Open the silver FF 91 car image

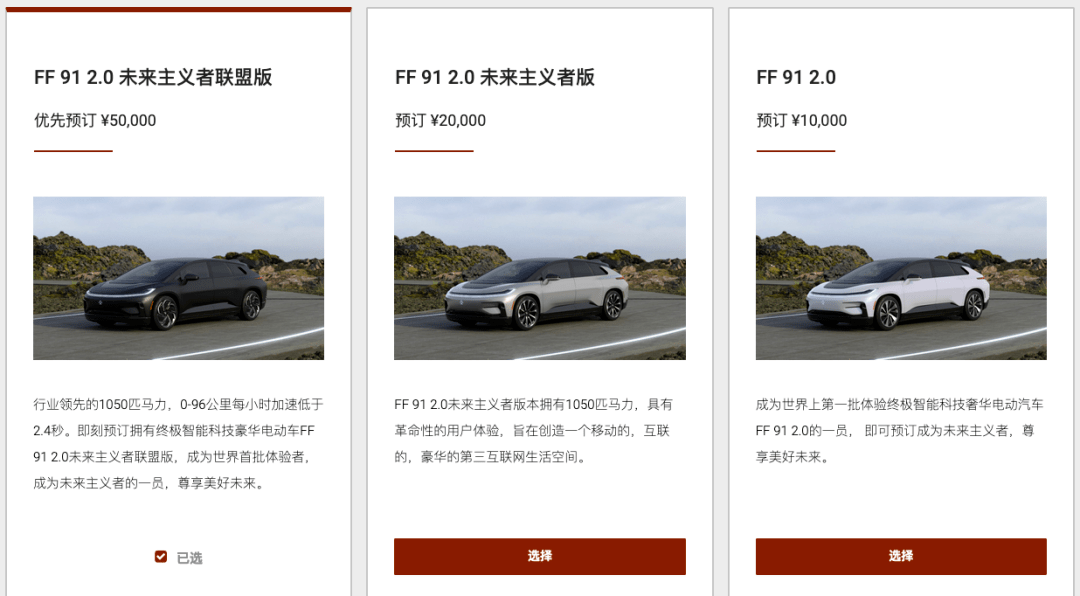pos(539,278)
